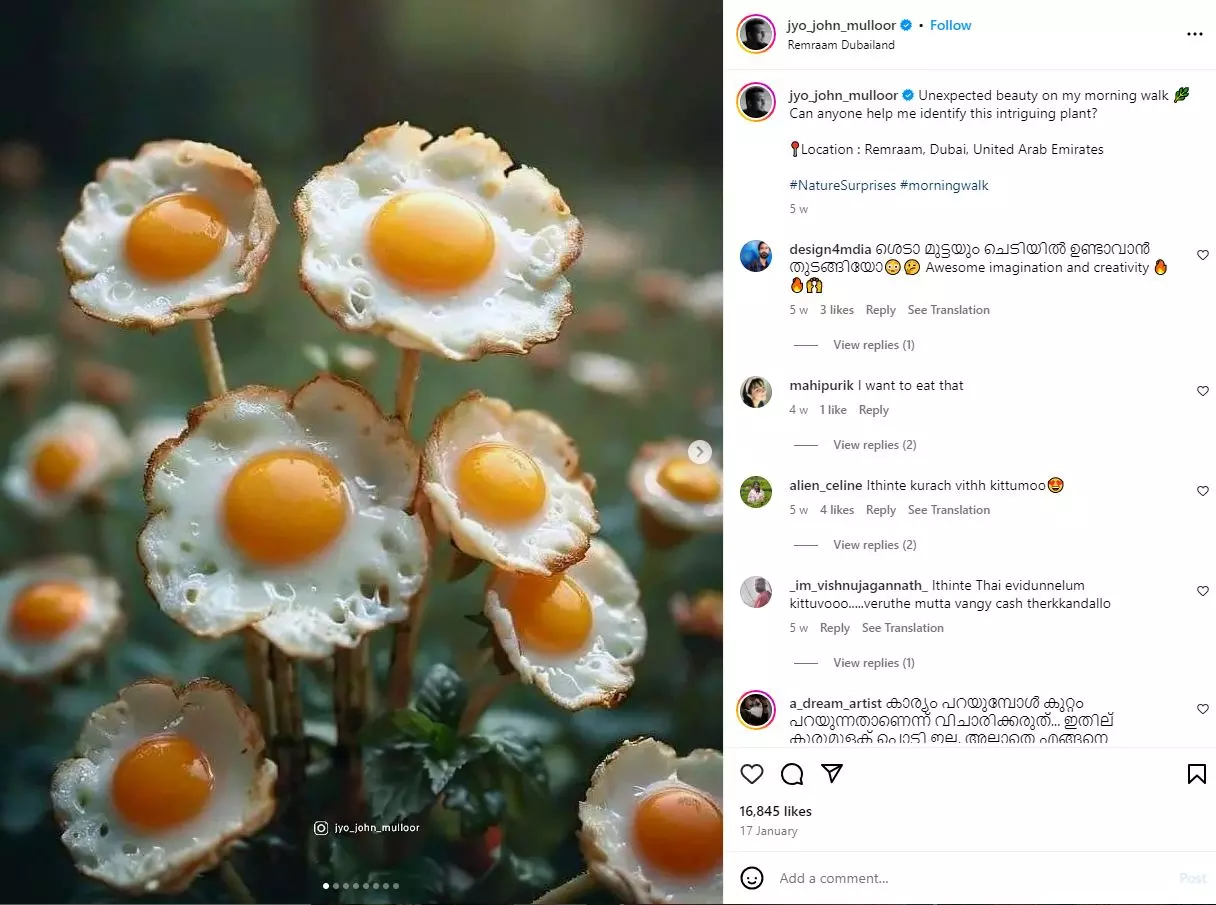Image resolution: width=1216 pixels, height=905 pixels.
Task: Like the post with the heart icon
Action: (x=752, y=774)
